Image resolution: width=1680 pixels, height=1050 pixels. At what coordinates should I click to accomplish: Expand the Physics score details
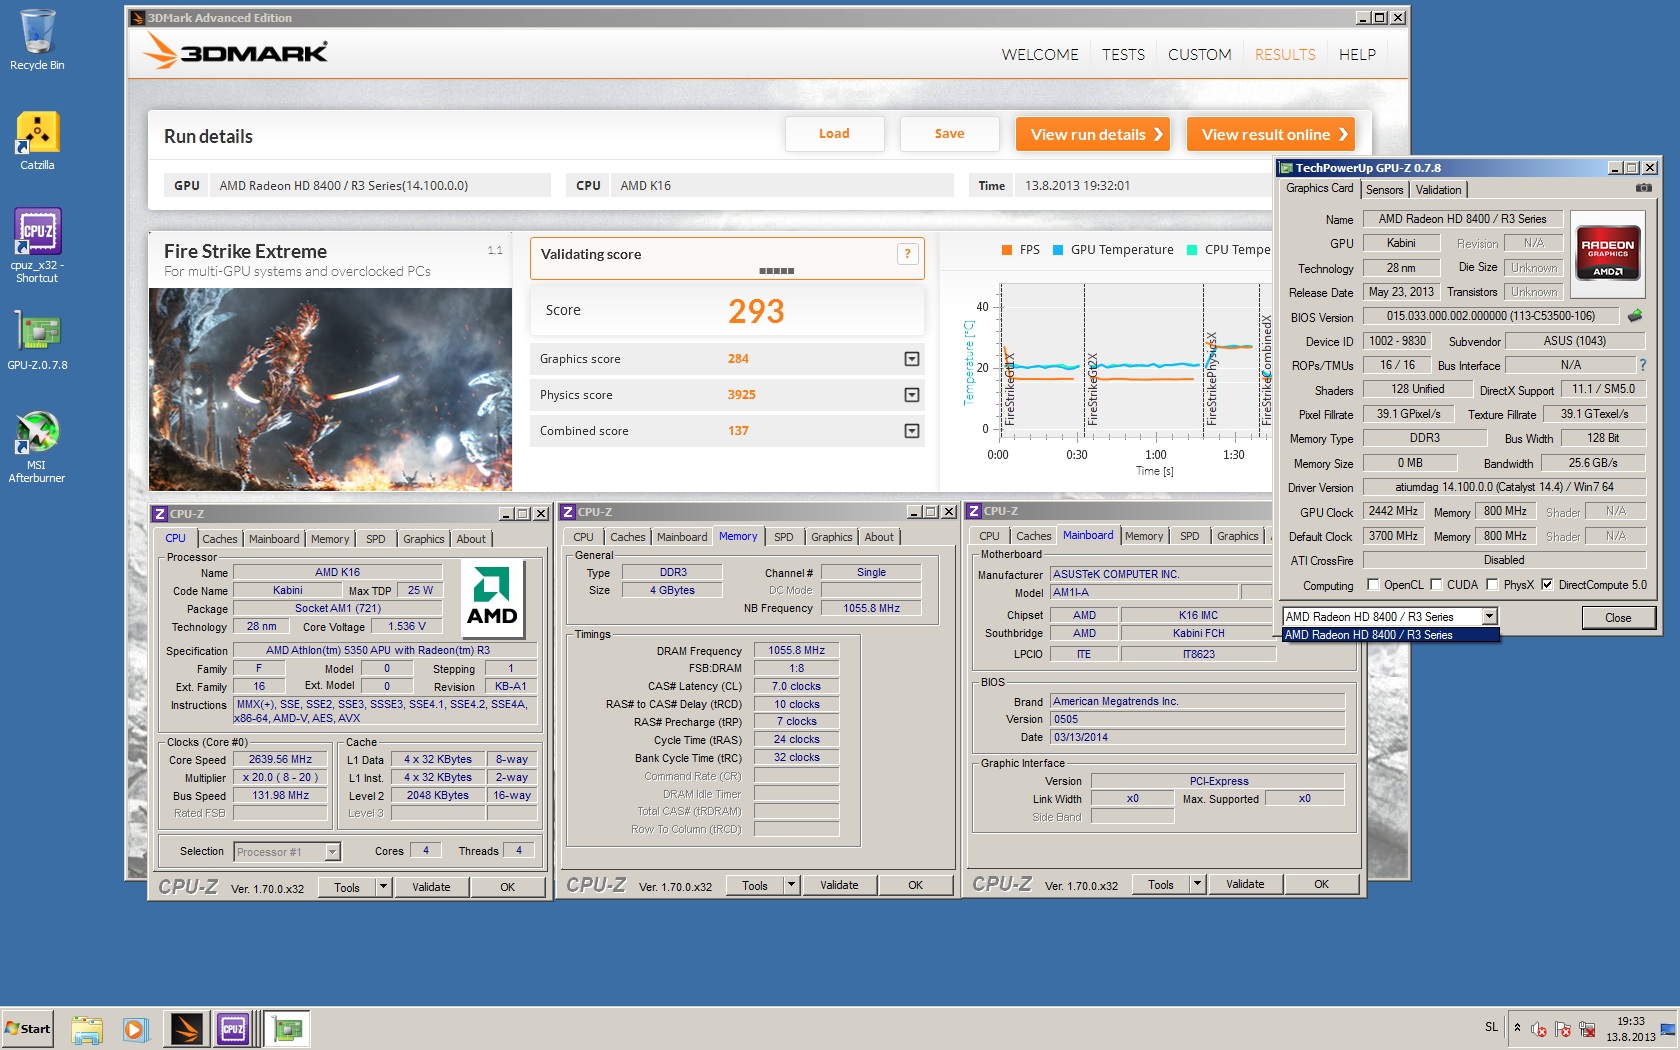[x=912, y=395]
